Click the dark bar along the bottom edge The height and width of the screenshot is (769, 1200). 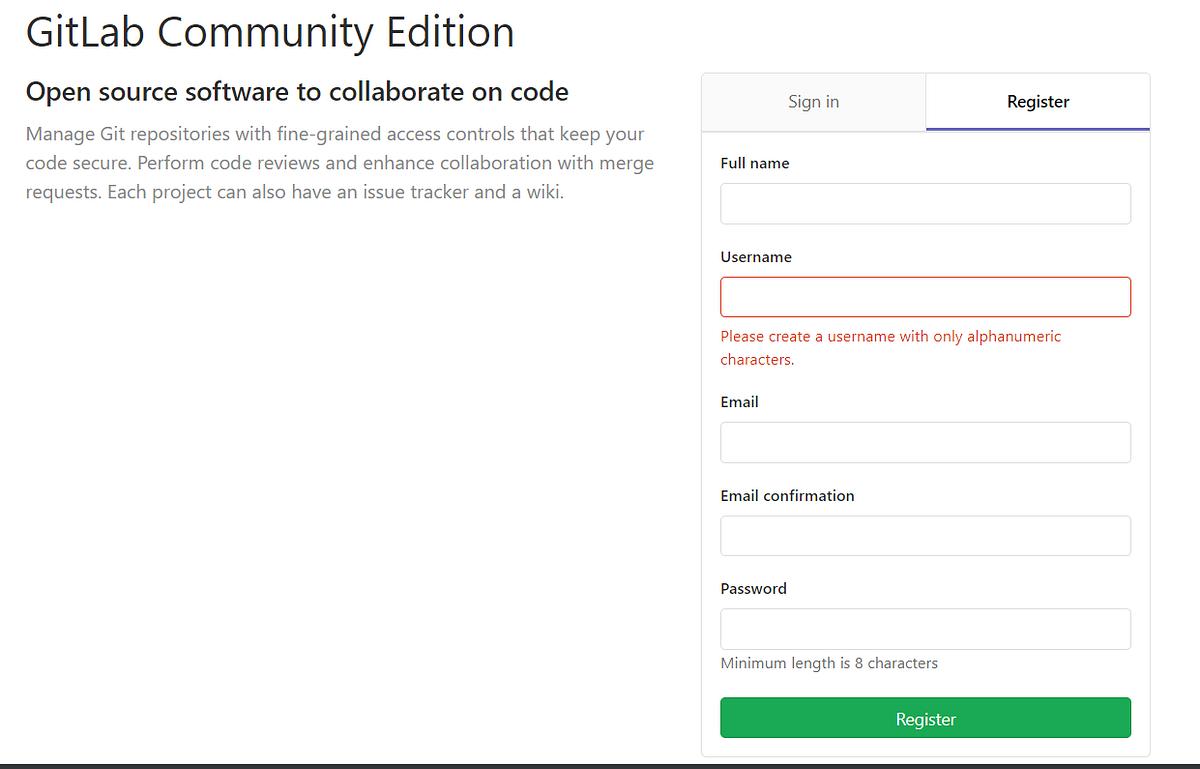click(x=600, y=765)
